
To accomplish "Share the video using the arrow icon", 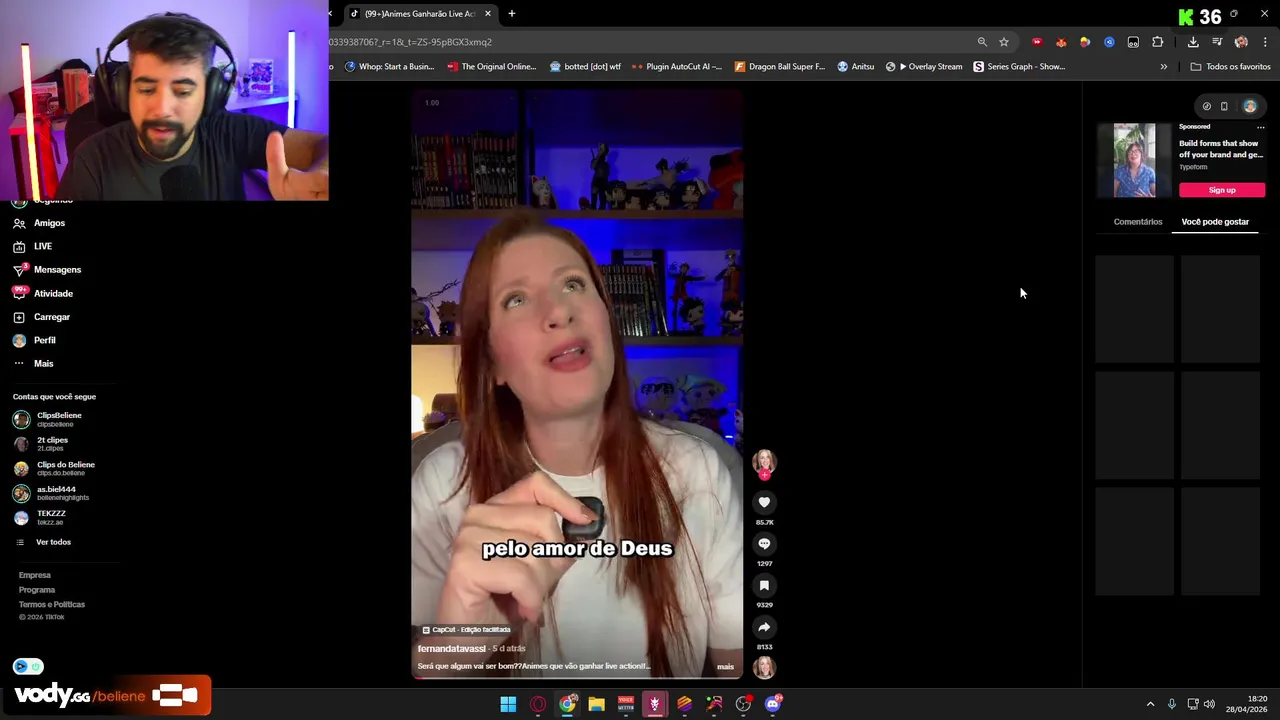I will [x=764, y=628].
